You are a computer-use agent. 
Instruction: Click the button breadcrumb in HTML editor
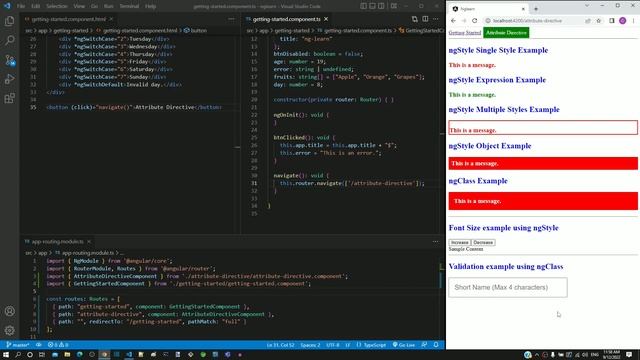196,31
